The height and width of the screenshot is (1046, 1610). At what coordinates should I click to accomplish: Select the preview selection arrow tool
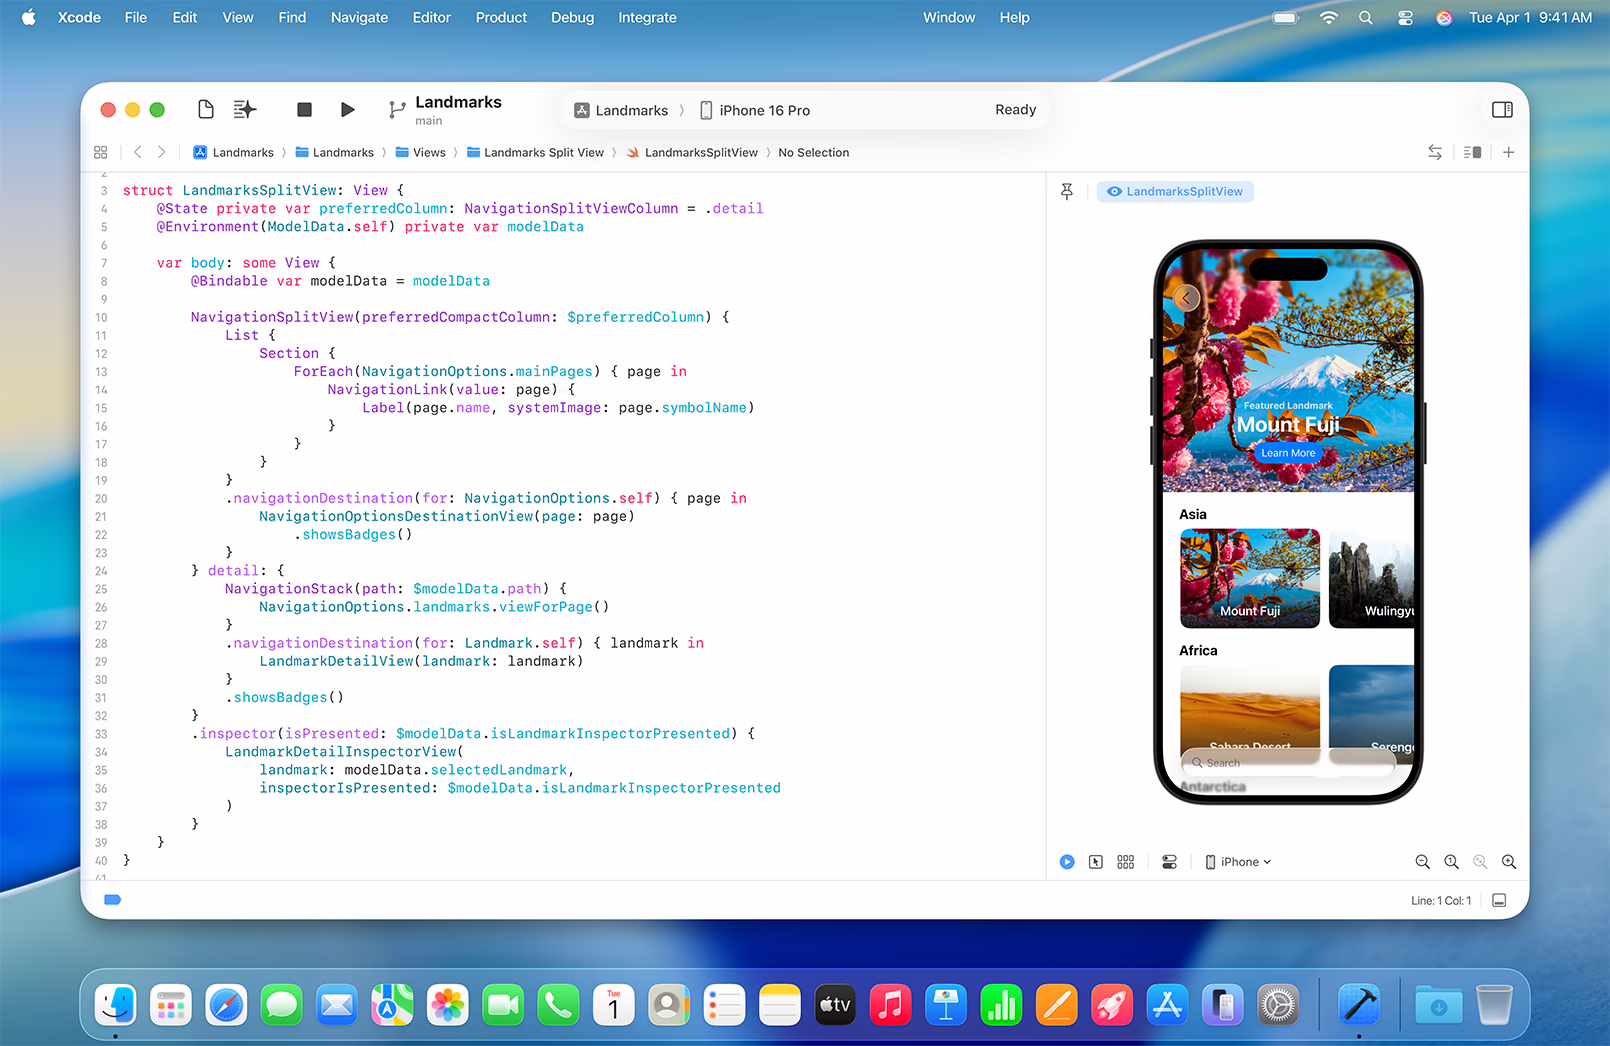pos(1096,861)
